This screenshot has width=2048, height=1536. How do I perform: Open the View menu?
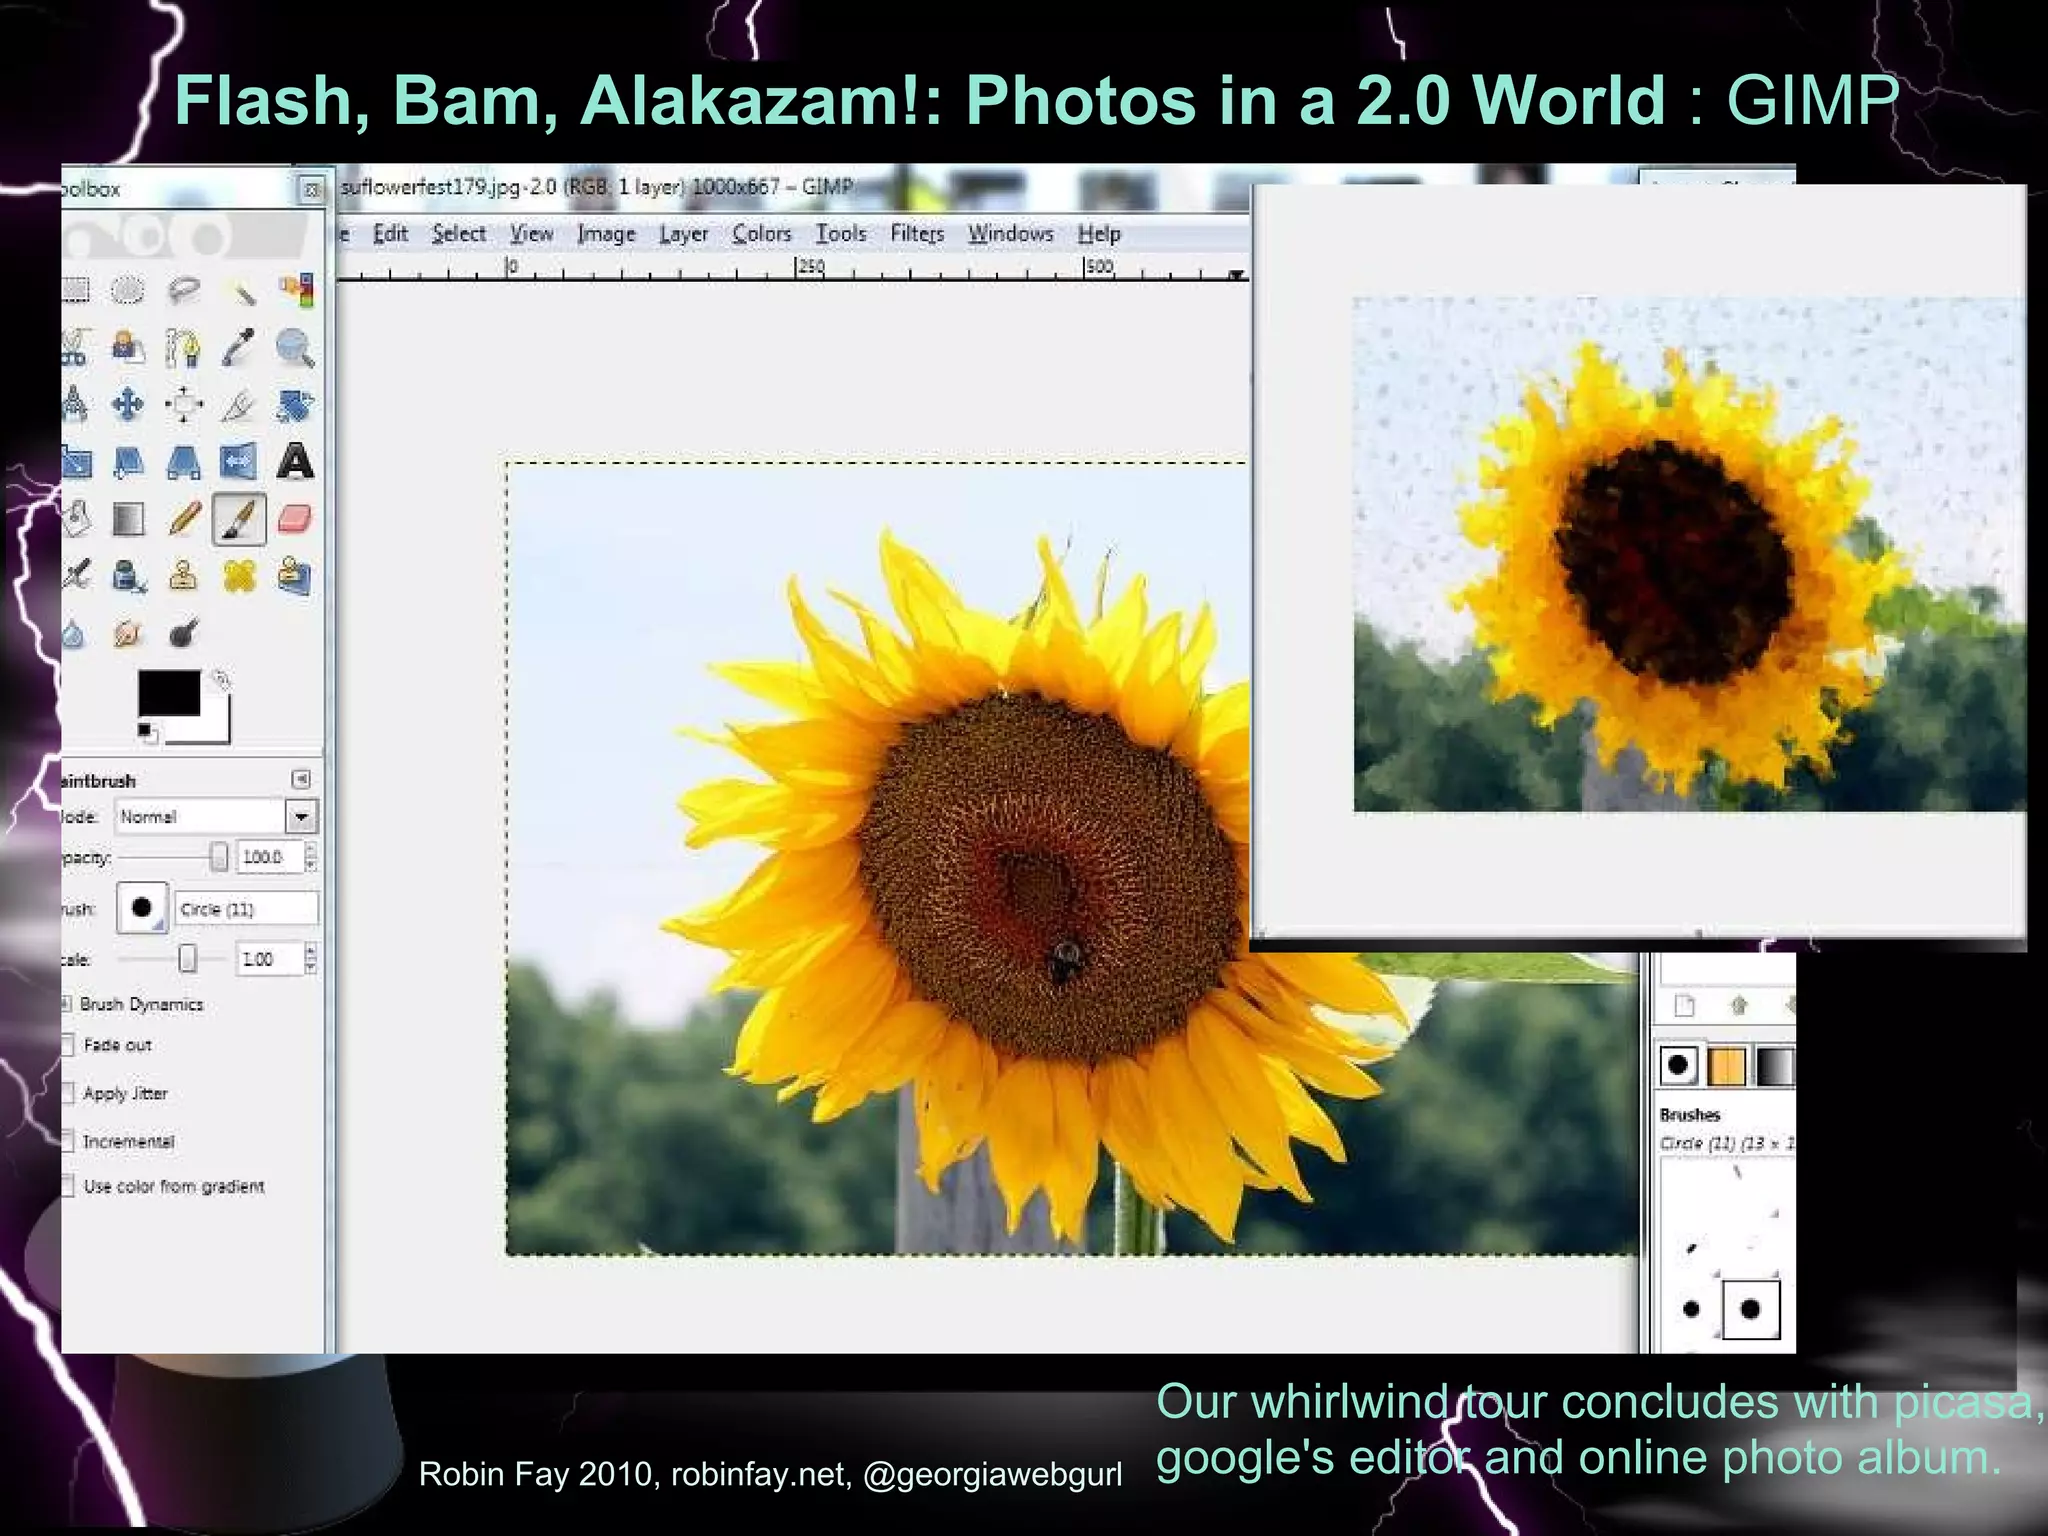pyautogui.click(x=531, y=234)
